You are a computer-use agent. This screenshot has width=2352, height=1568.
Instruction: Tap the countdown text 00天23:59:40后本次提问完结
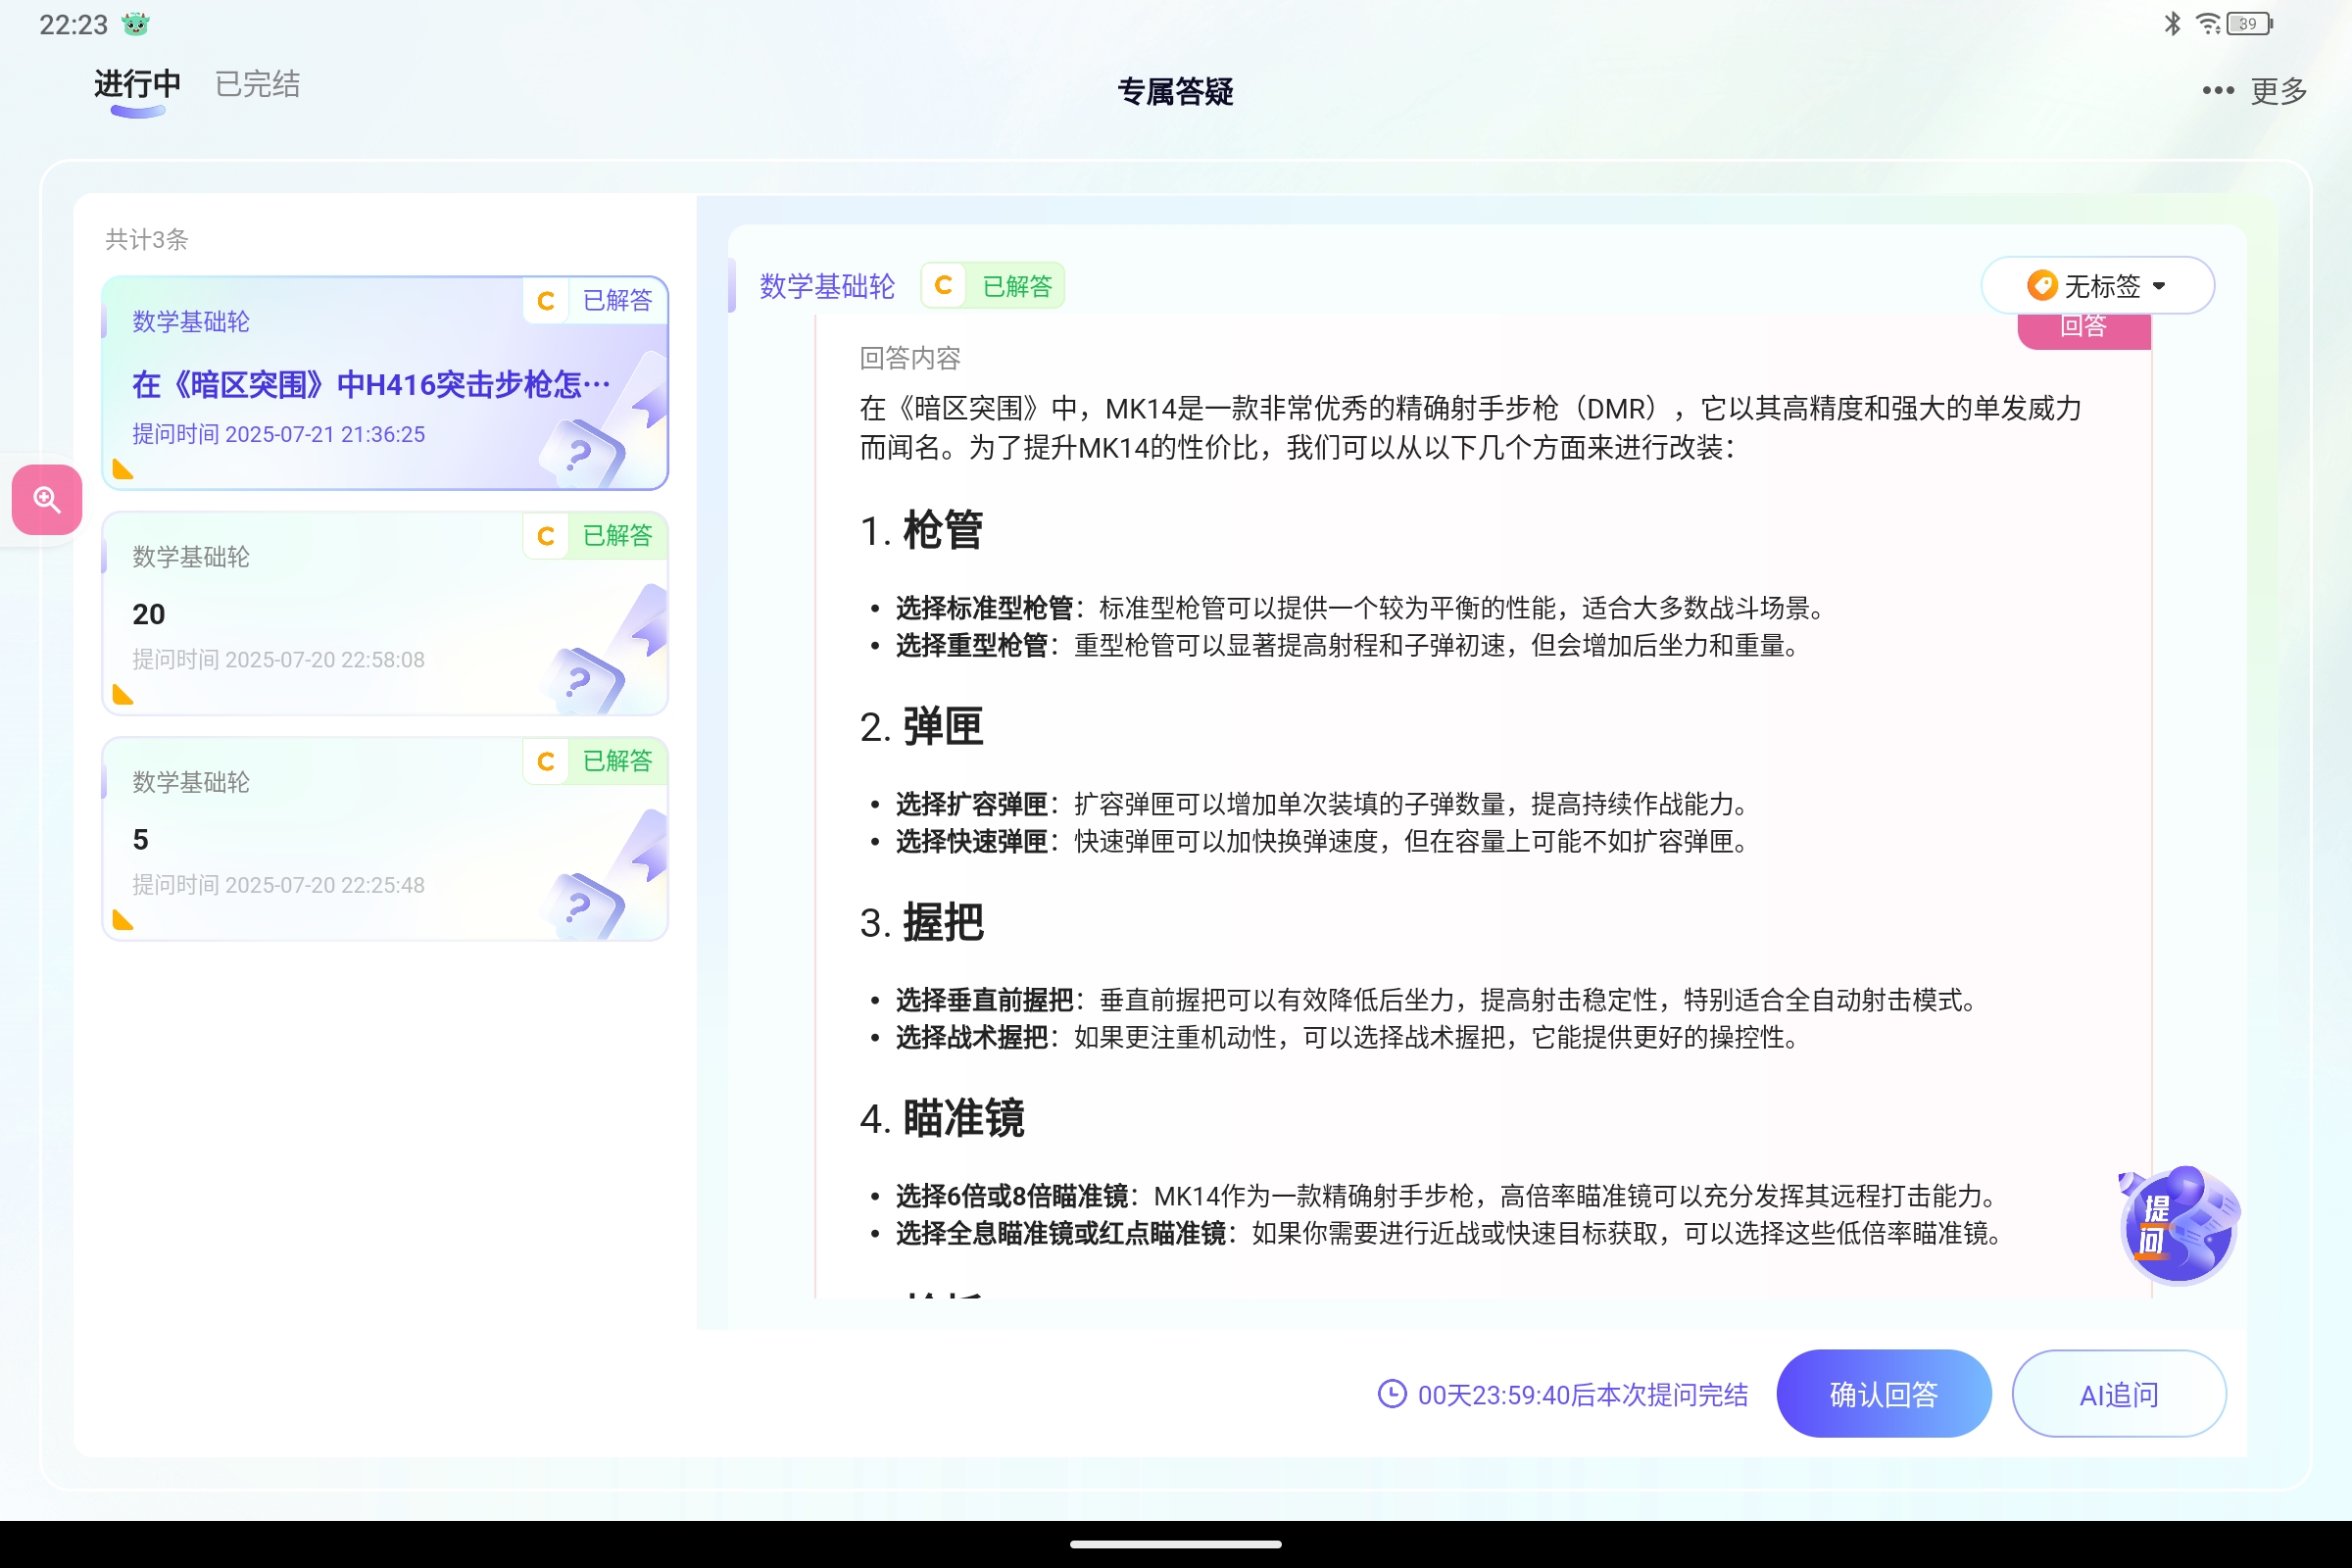[1583, 1395]
